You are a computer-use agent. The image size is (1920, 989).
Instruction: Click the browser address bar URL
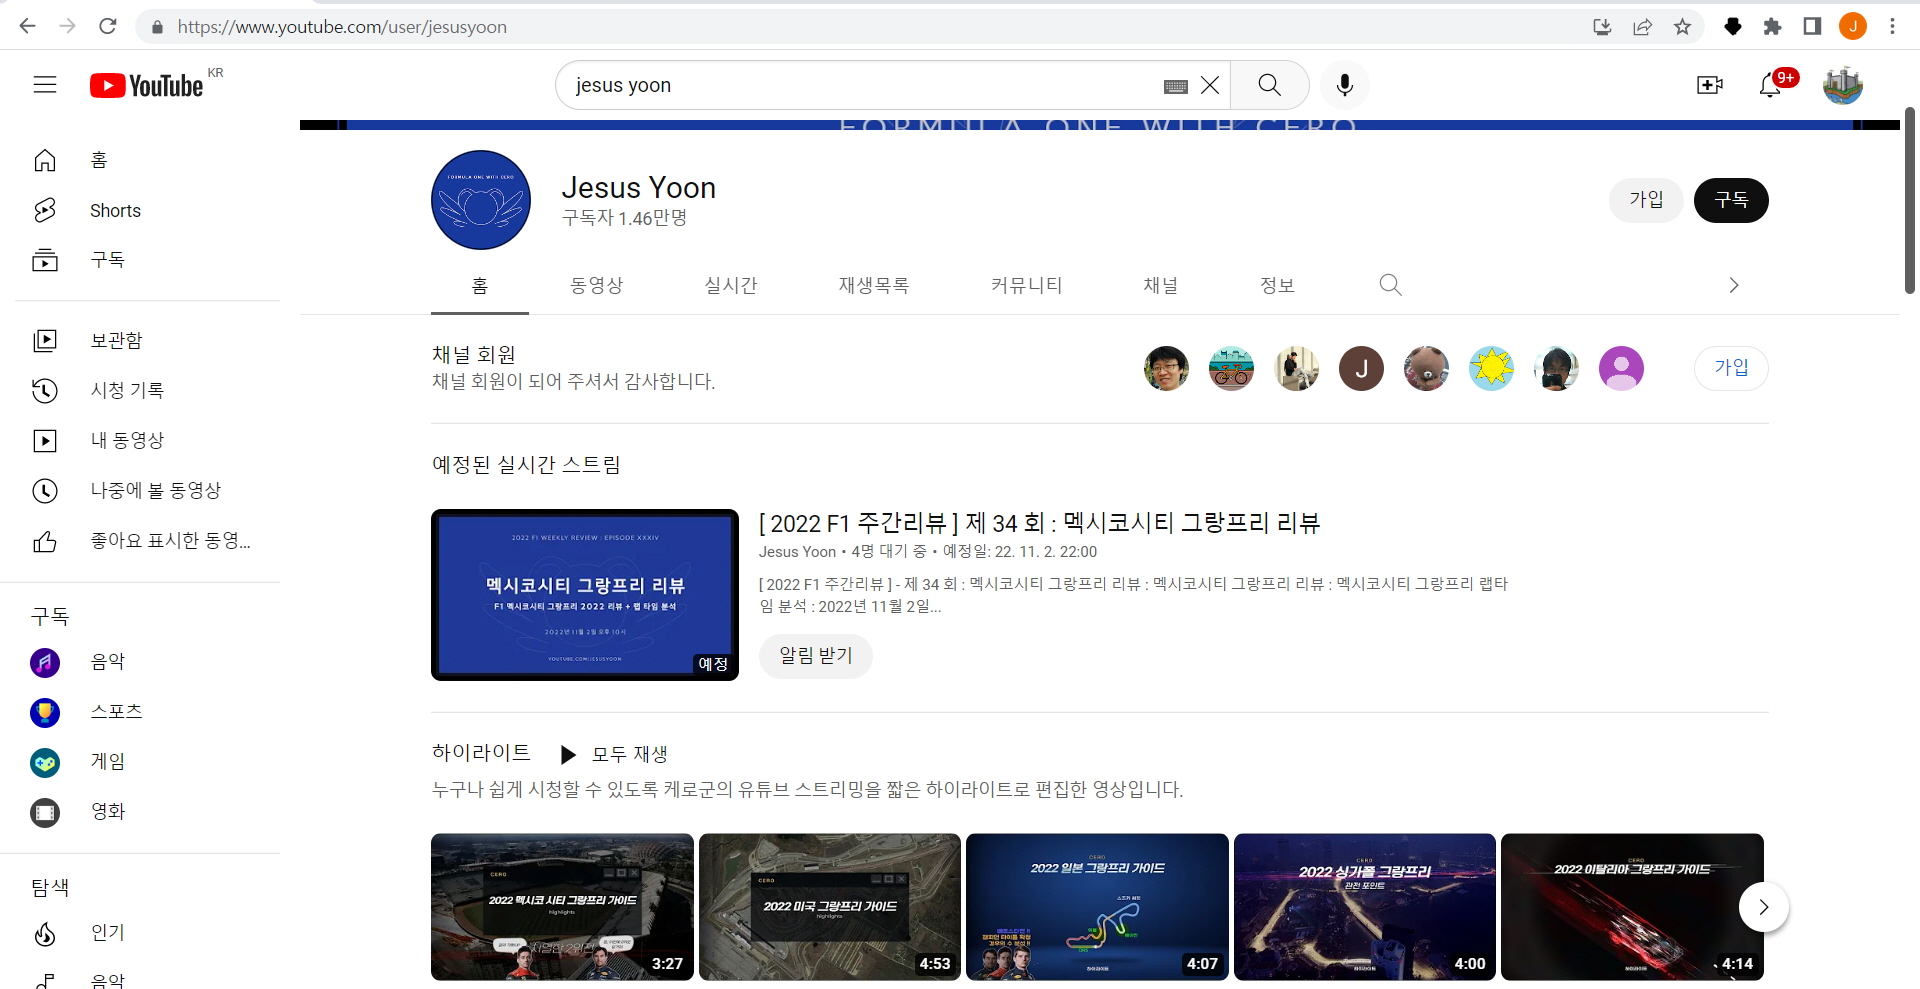[342, 27]
